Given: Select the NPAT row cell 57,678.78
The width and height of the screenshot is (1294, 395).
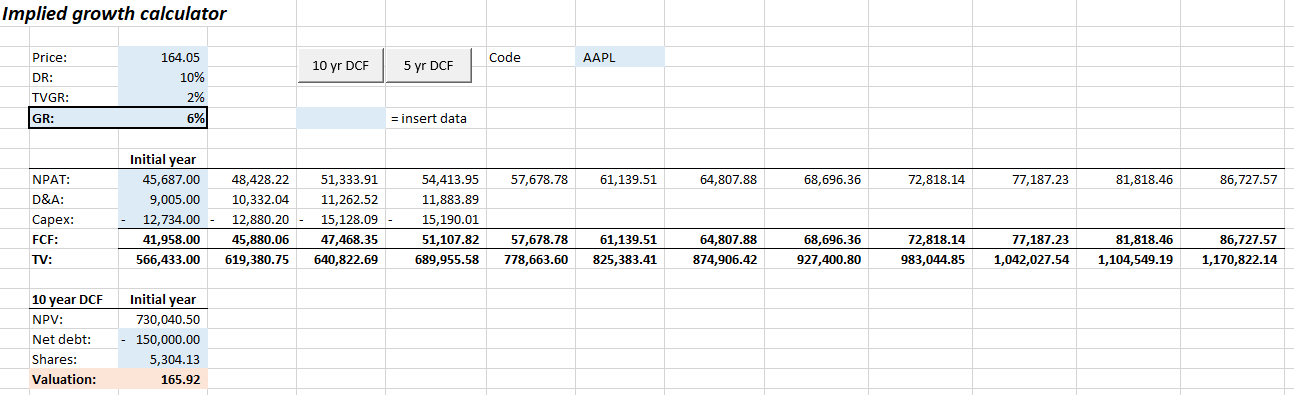Looking at the screenshot, I should [532, 180].
